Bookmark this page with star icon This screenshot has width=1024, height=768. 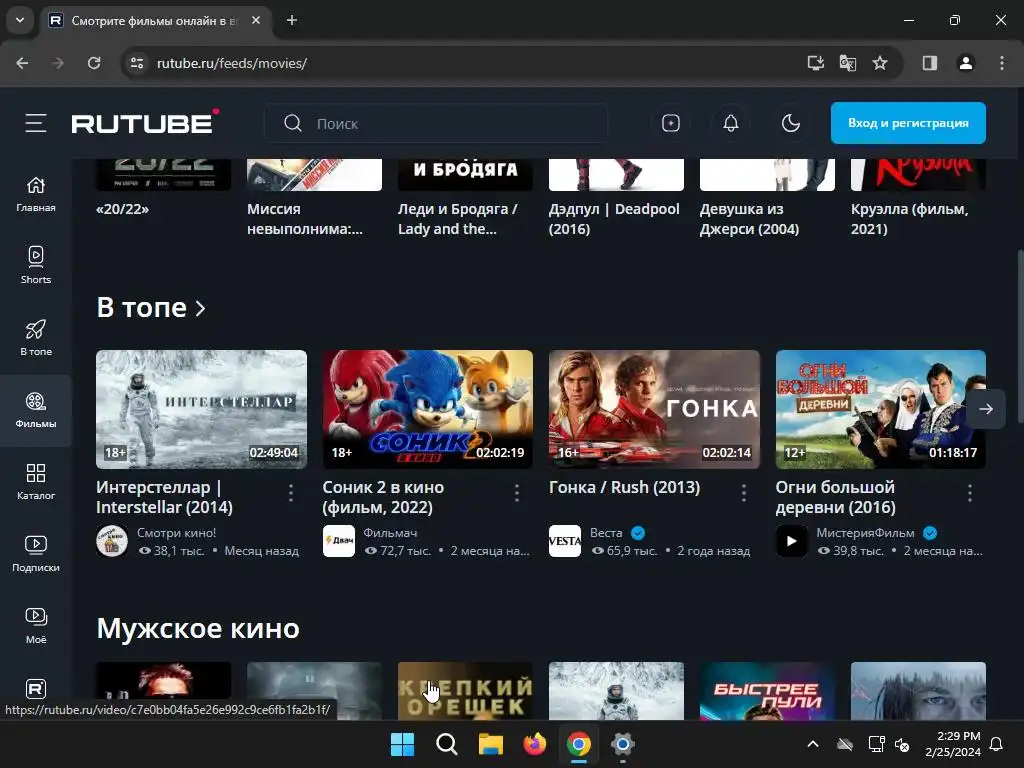click(x=880, y=63)
